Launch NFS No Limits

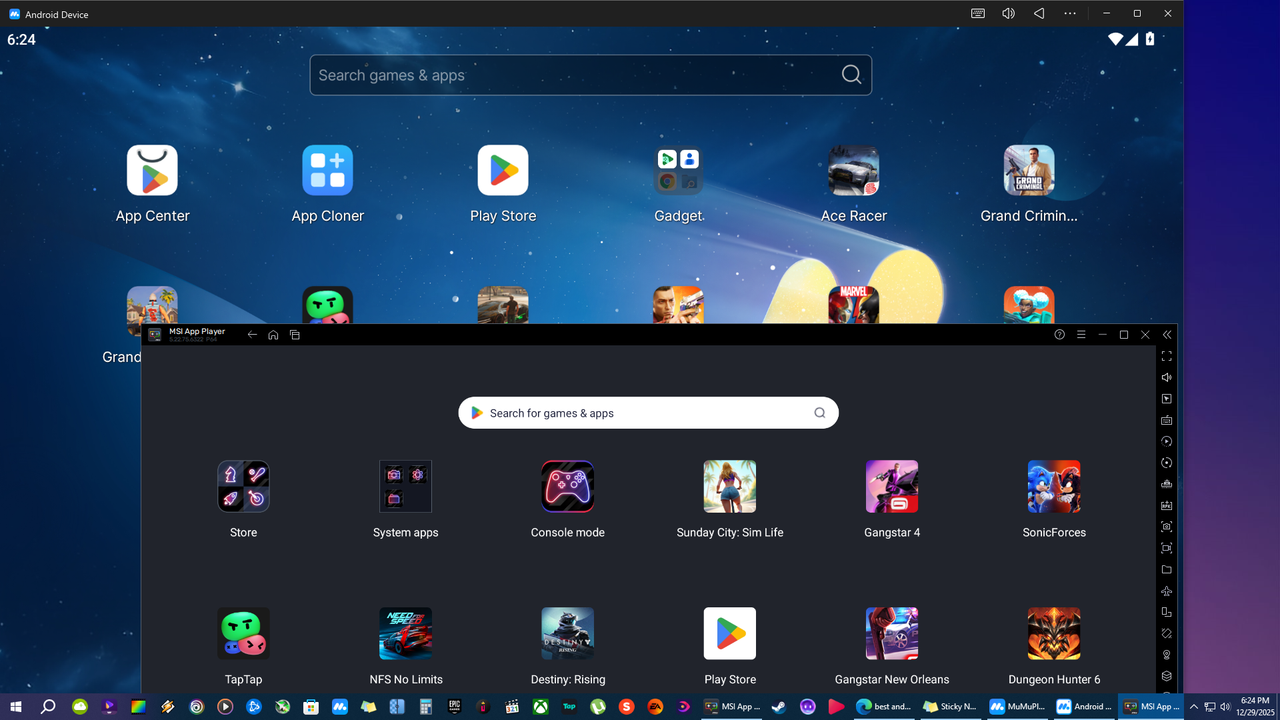[405, 633]
